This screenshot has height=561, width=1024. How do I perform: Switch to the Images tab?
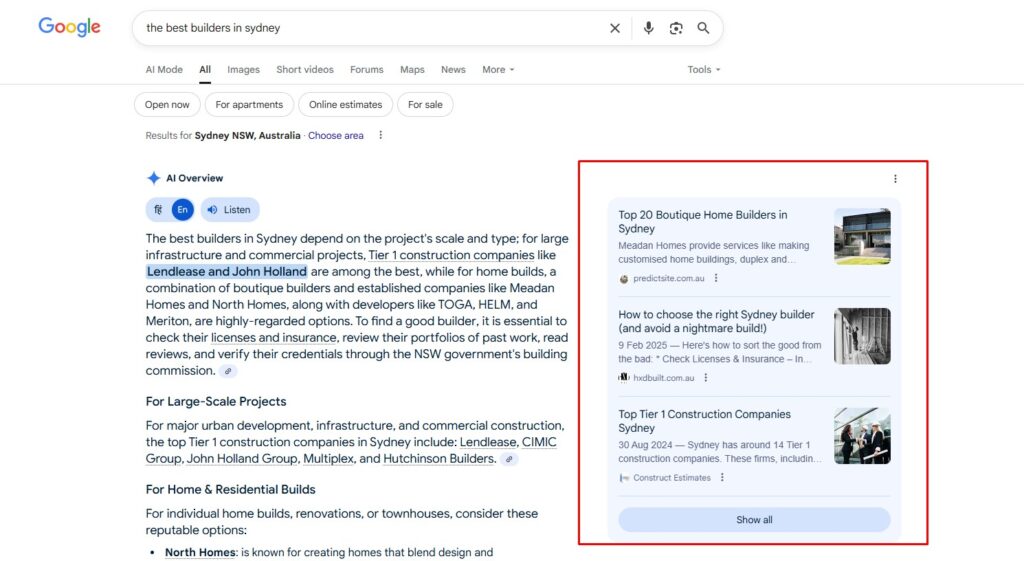[243, 70]
